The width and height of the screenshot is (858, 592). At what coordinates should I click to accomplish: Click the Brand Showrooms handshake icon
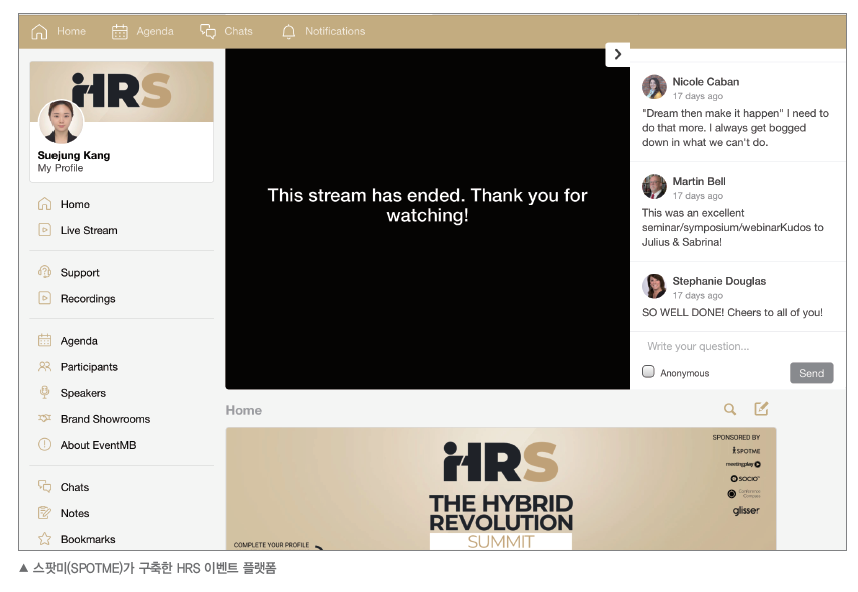pyautogui.click(x=44, y=419)
